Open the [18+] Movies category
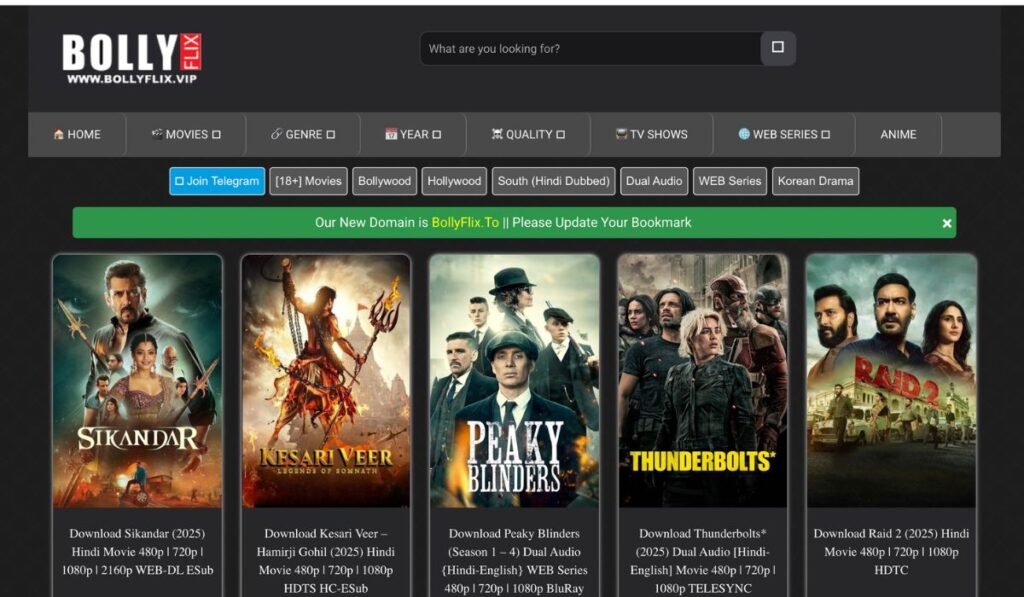This screenshot has height=597, width=1024. 308,181
